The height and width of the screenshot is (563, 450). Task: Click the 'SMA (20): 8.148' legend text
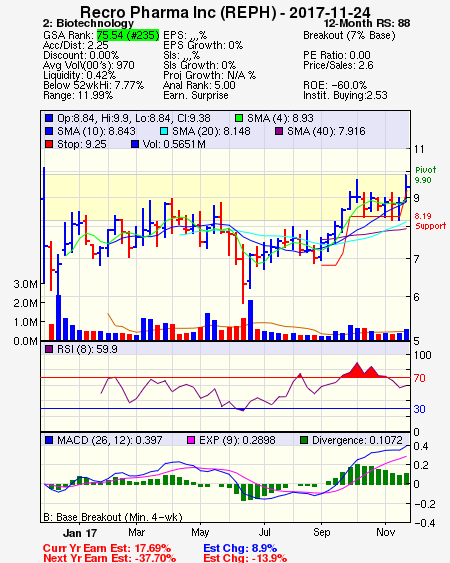[x=211, y=131]
